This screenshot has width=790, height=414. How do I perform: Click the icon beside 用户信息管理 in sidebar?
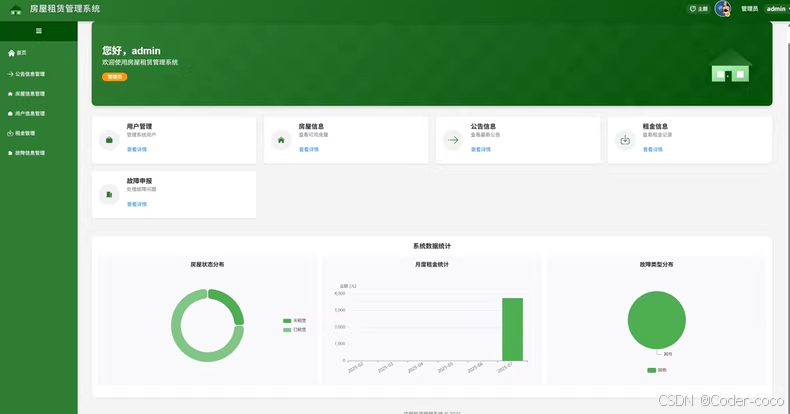click(10, 114)
